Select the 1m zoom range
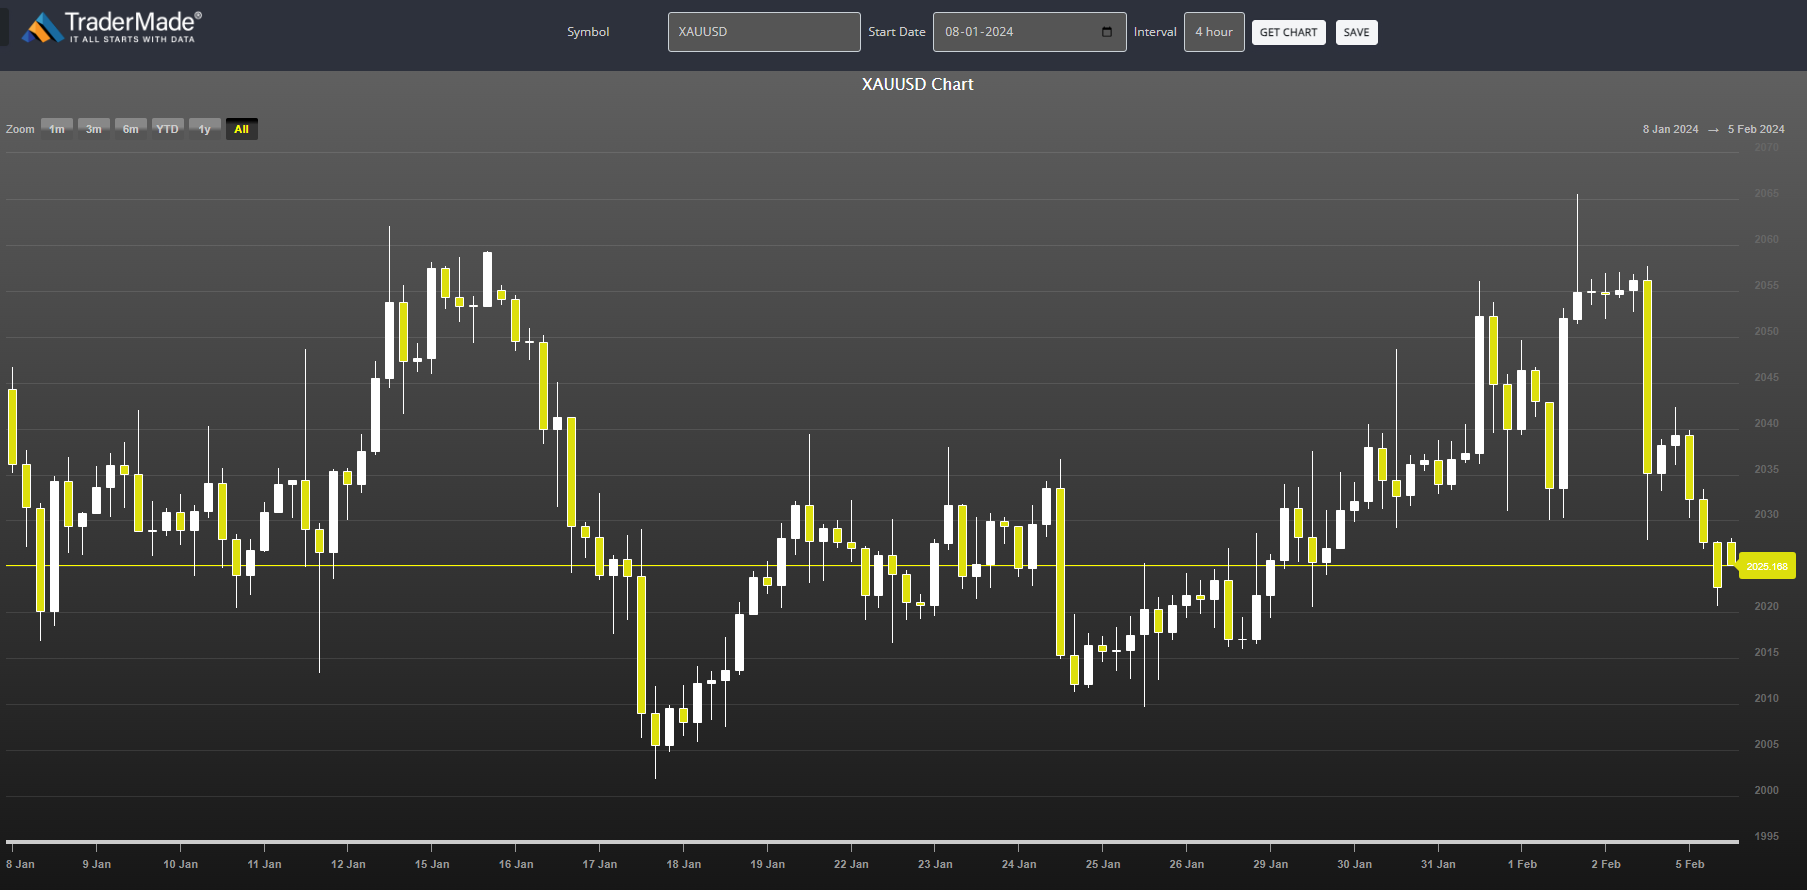The height and width of the screenshot is (890, 1807). coord(57,129)
